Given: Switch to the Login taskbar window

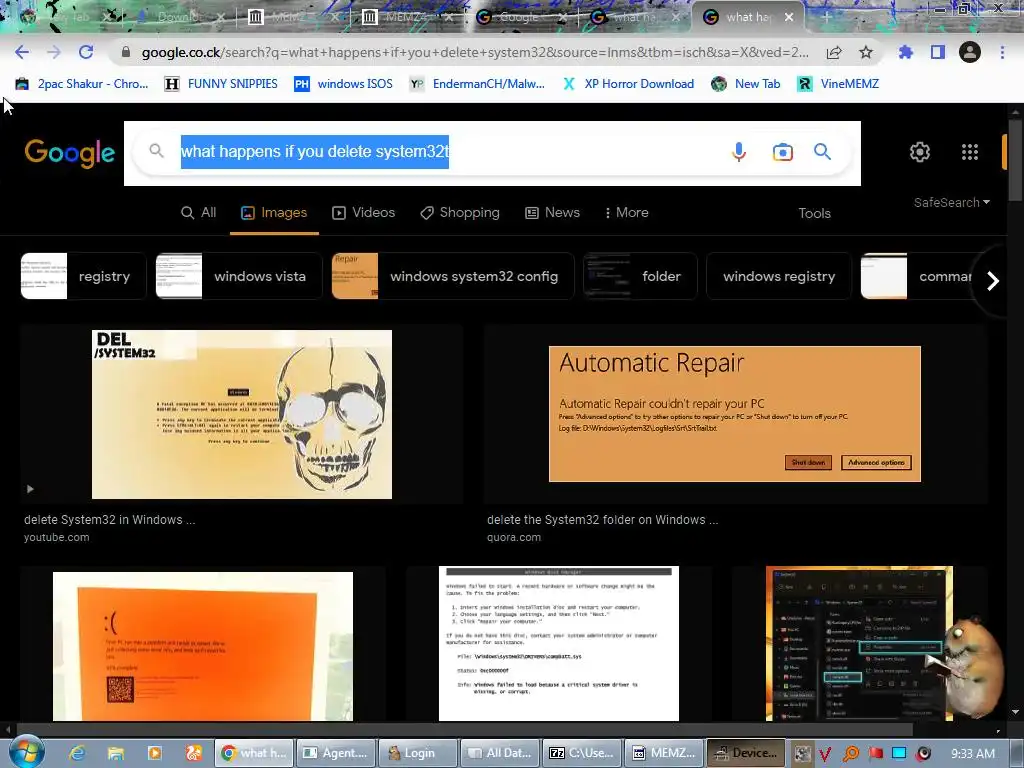Looking at the screenshot, I should tap(419, 753).
